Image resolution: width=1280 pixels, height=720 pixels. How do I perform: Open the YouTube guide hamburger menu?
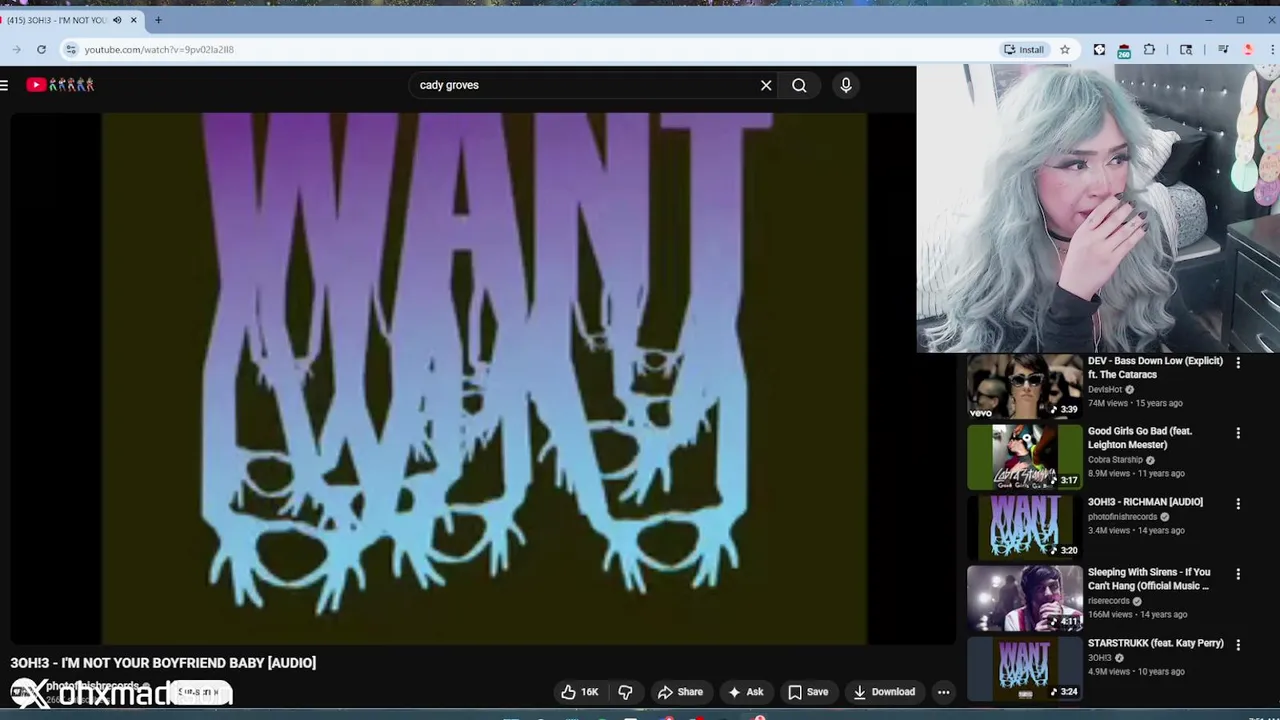(5, 85)
